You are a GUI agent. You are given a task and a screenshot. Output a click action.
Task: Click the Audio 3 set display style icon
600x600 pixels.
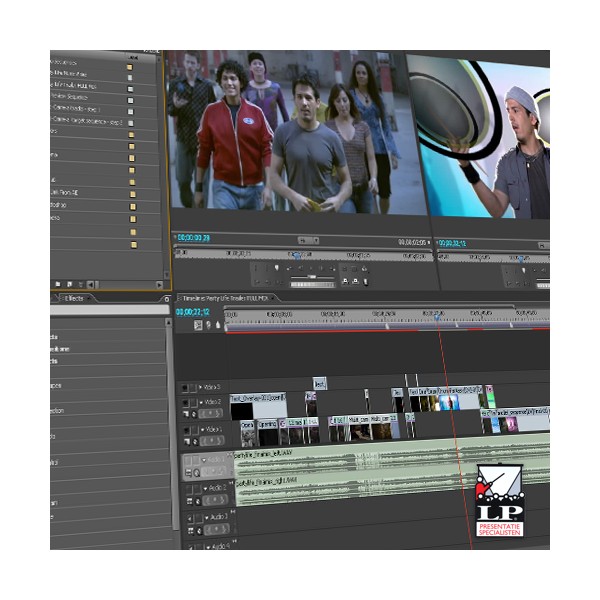click(190, 528)
